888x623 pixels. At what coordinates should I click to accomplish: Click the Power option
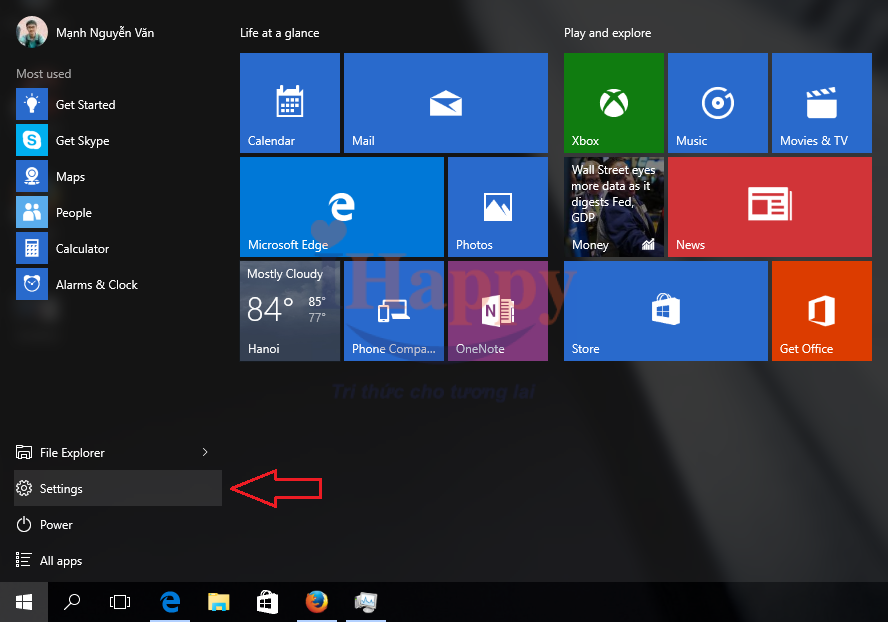coord(118,524)
